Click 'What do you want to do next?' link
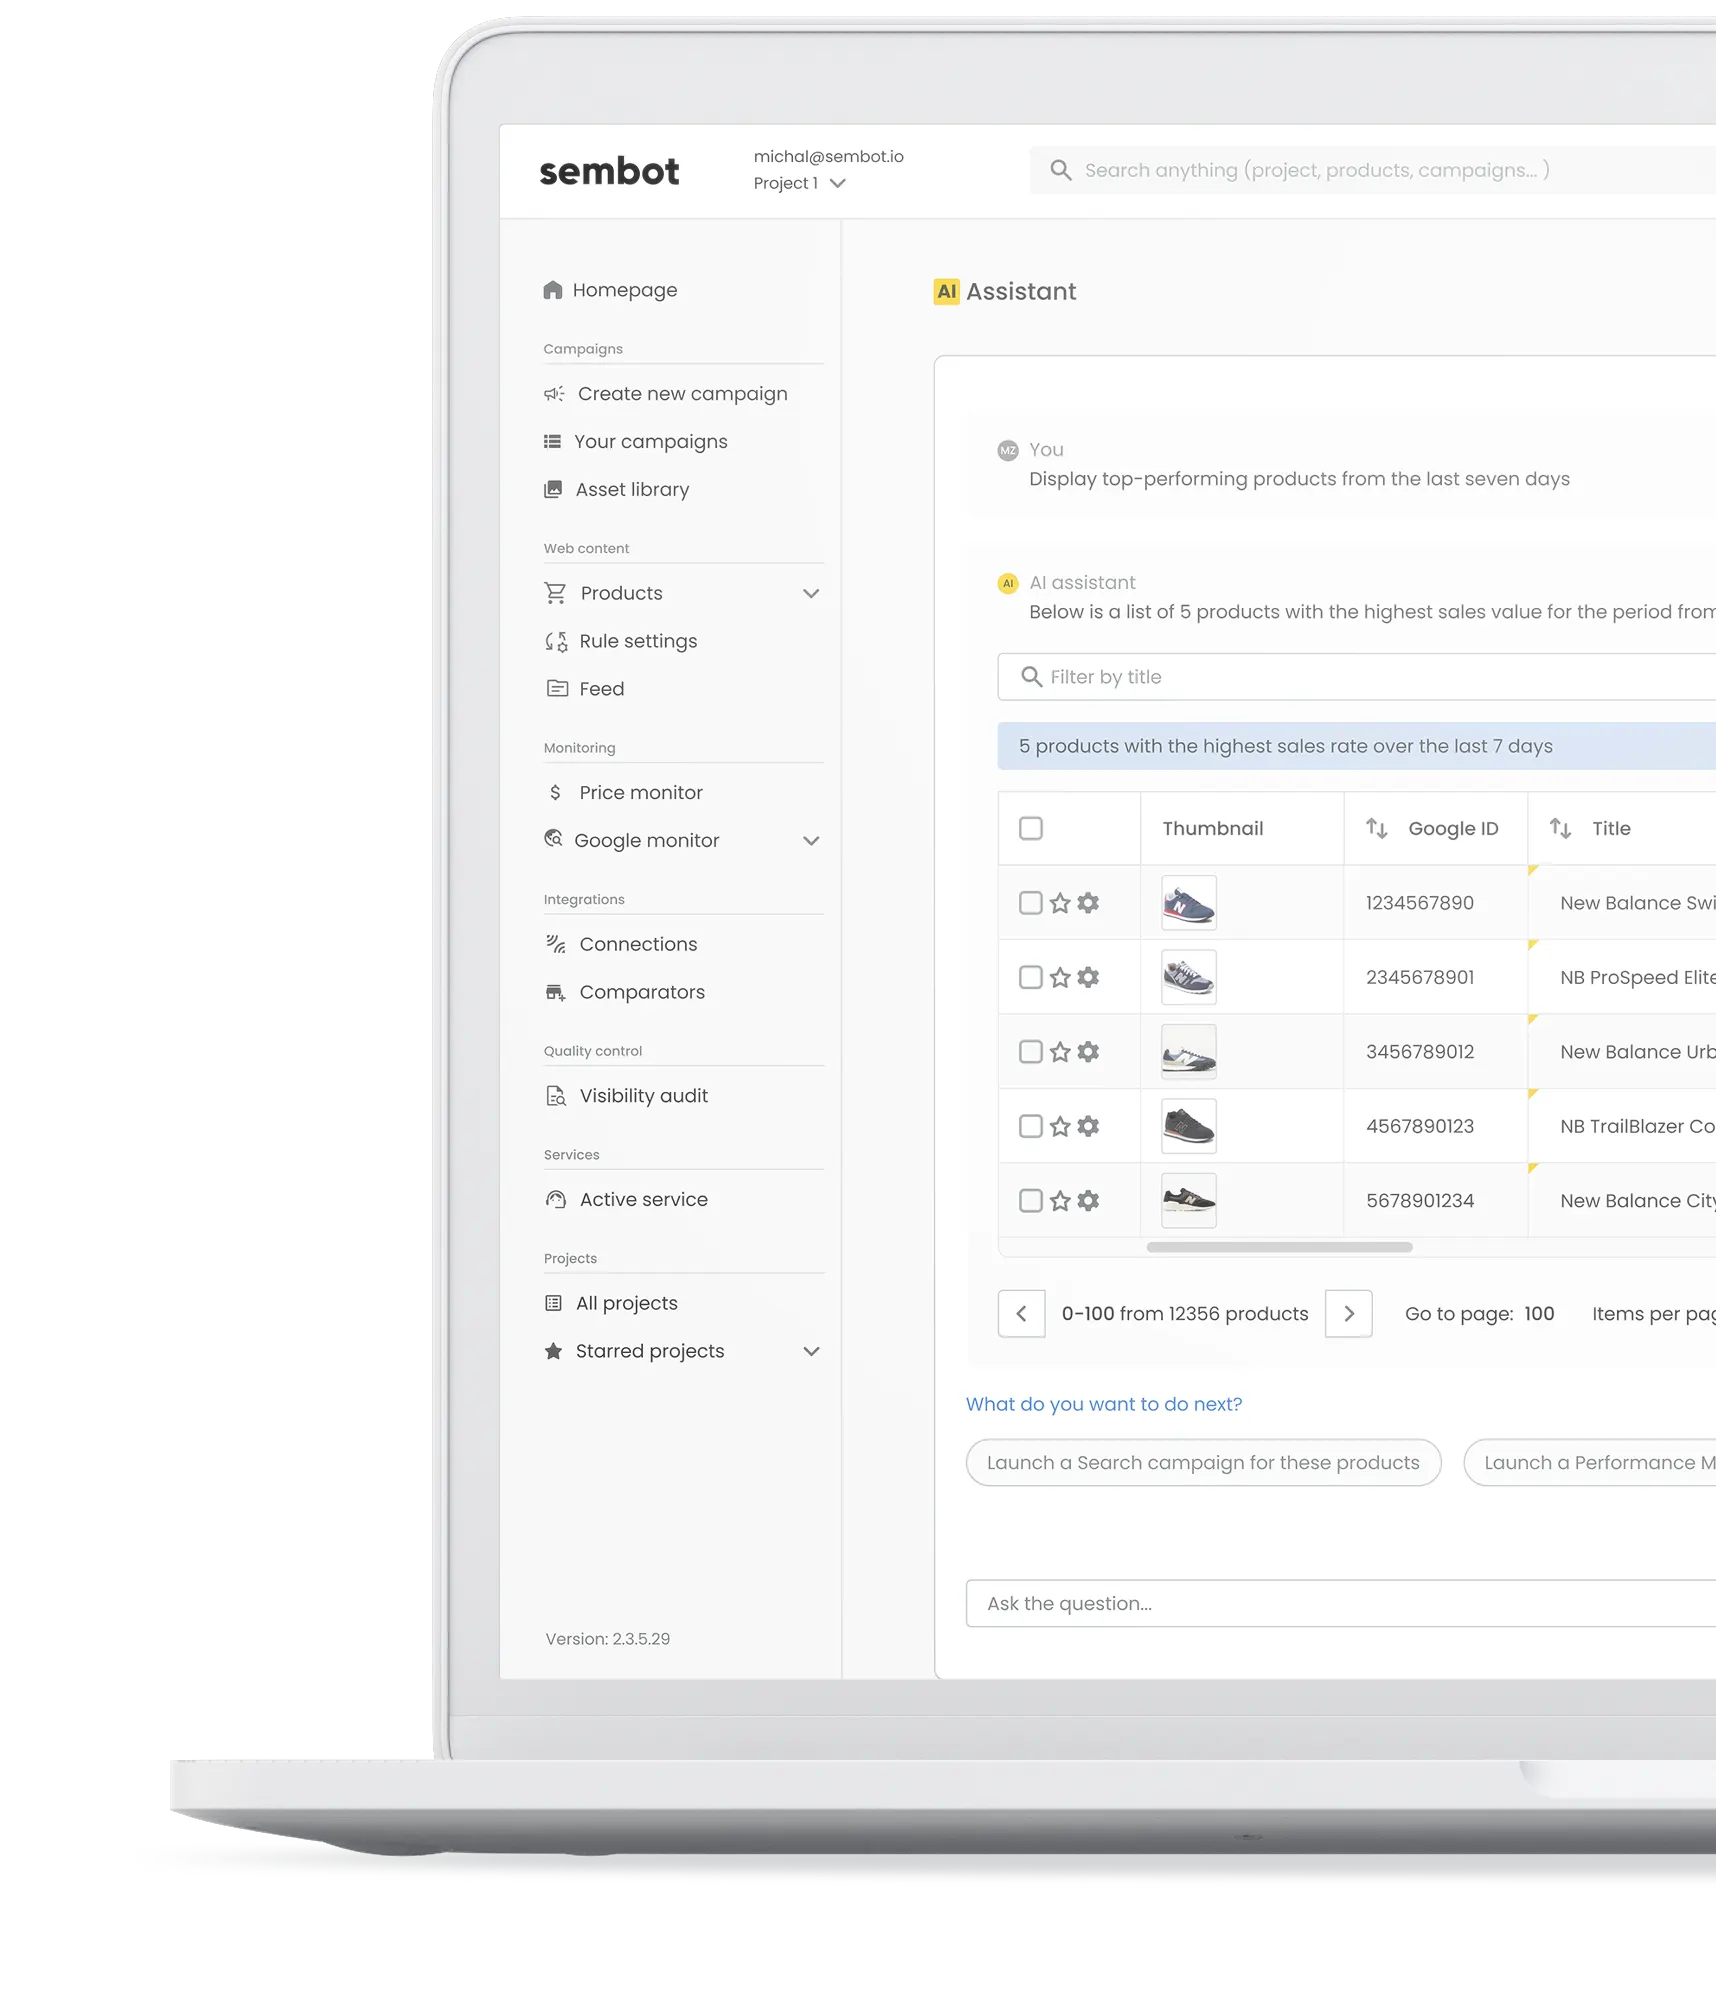Screen dimensions: 1716x1998 pos(1103,1404)
